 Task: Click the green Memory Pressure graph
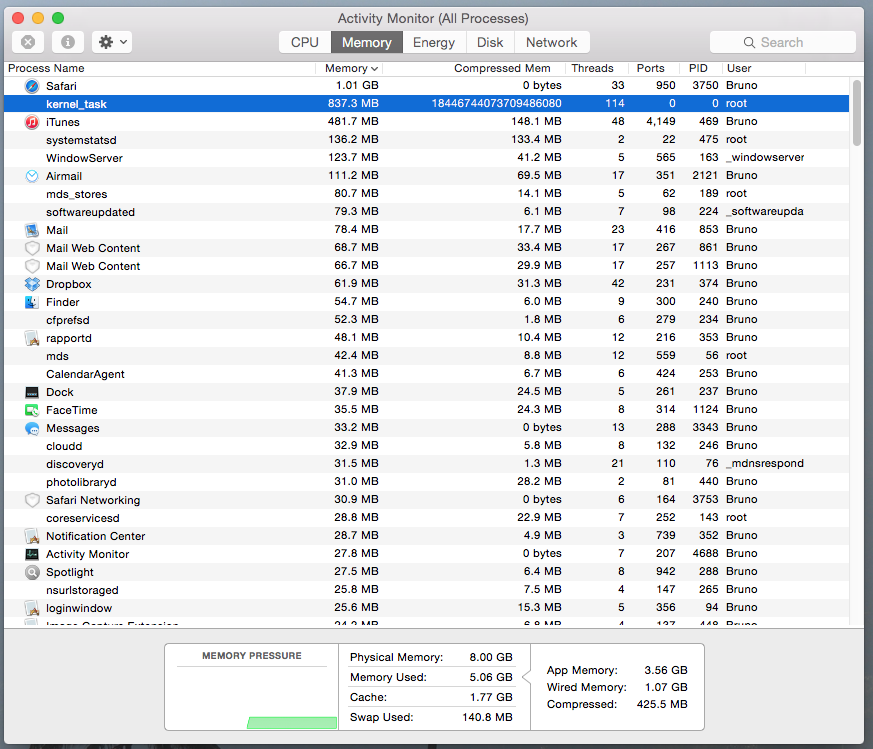click(292, 723)
